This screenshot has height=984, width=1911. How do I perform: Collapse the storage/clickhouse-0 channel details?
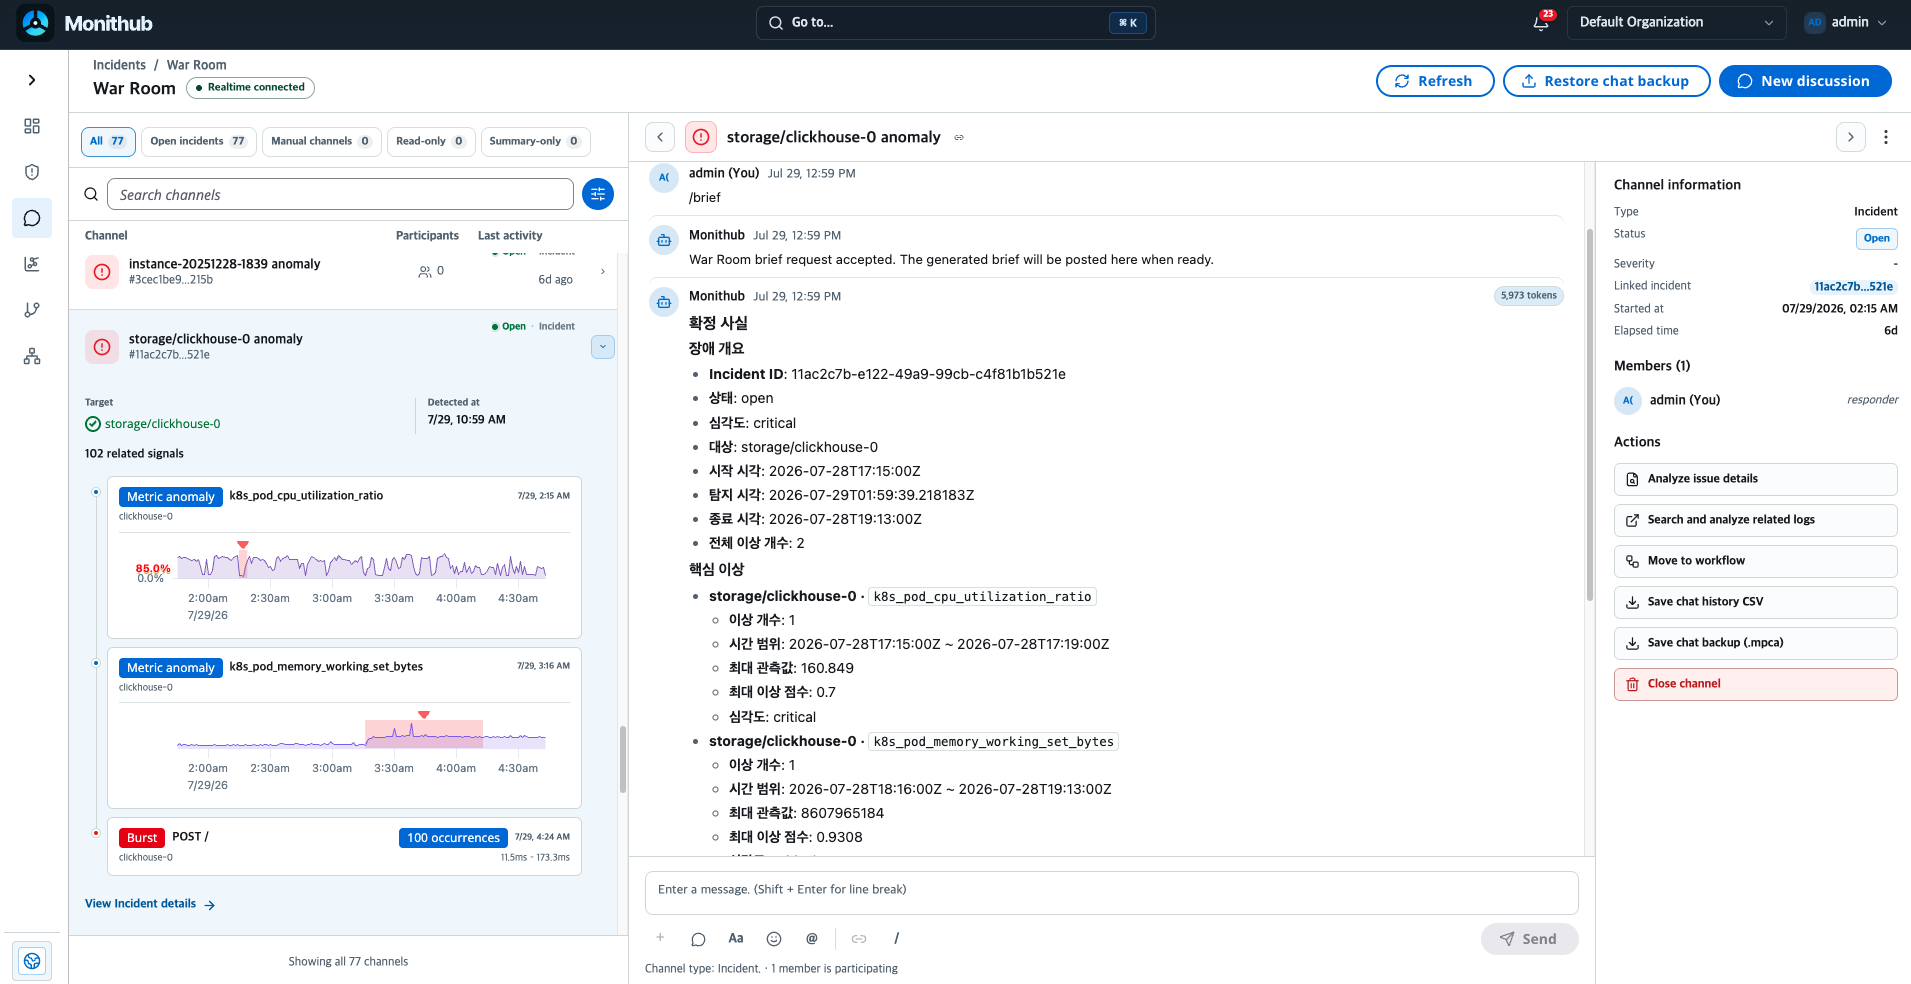coord(603,347)
